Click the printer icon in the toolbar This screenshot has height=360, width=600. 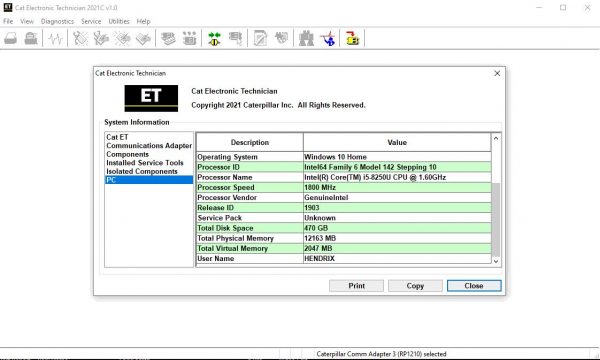[31, 38]
